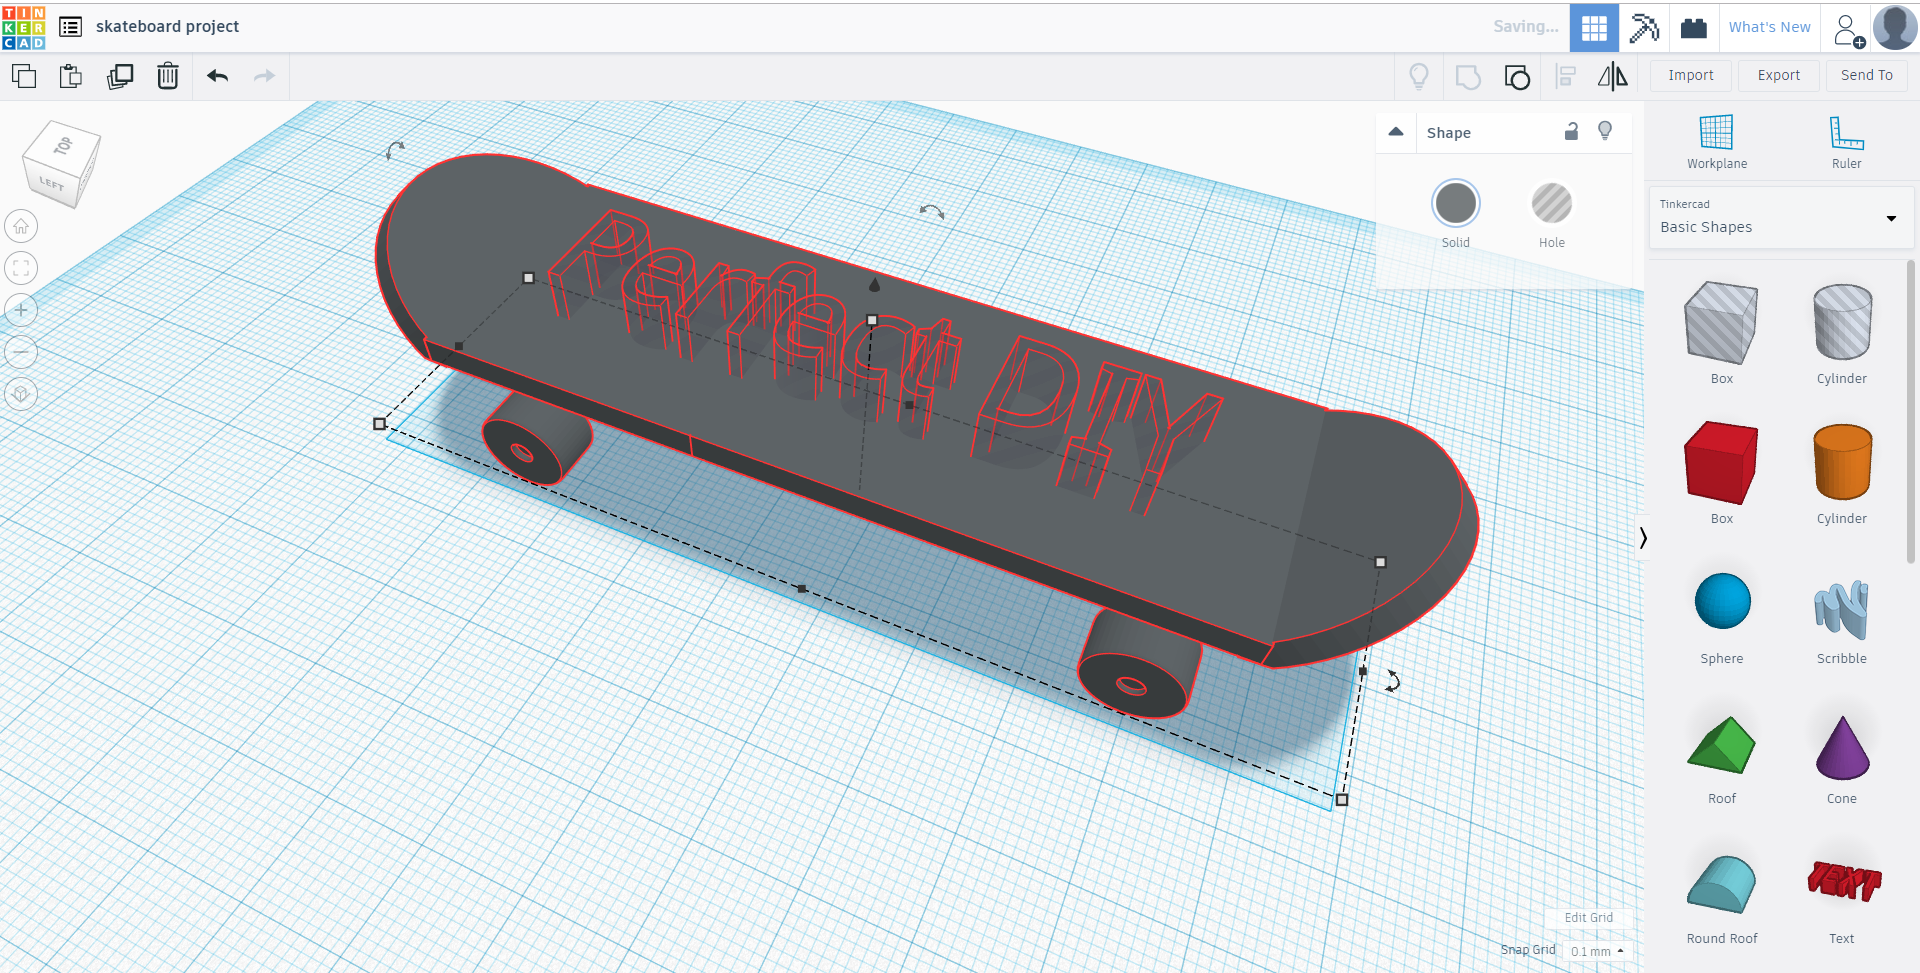1920x973 pixels.
Task: Paste with the clipboard icon
Action: click(71, 76)
